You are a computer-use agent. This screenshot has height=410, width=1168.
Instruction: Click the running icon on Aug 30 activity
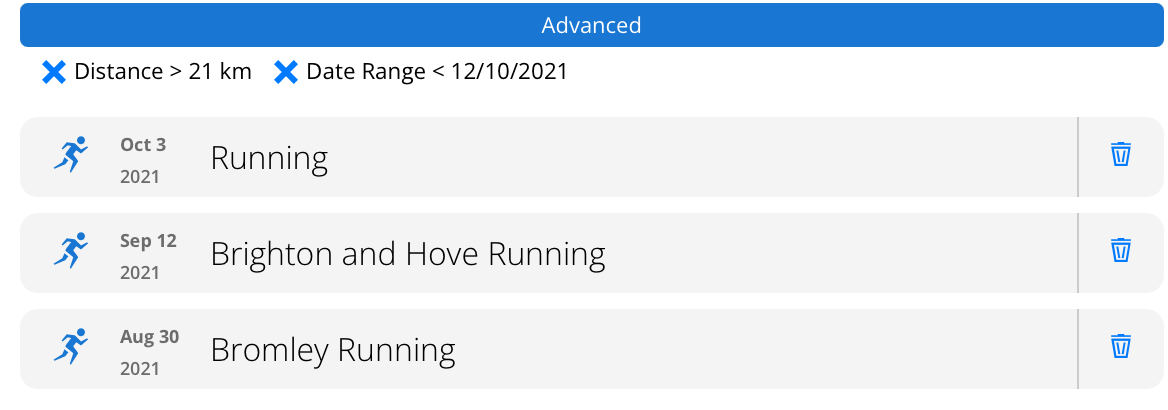click(x=72, y=347)
